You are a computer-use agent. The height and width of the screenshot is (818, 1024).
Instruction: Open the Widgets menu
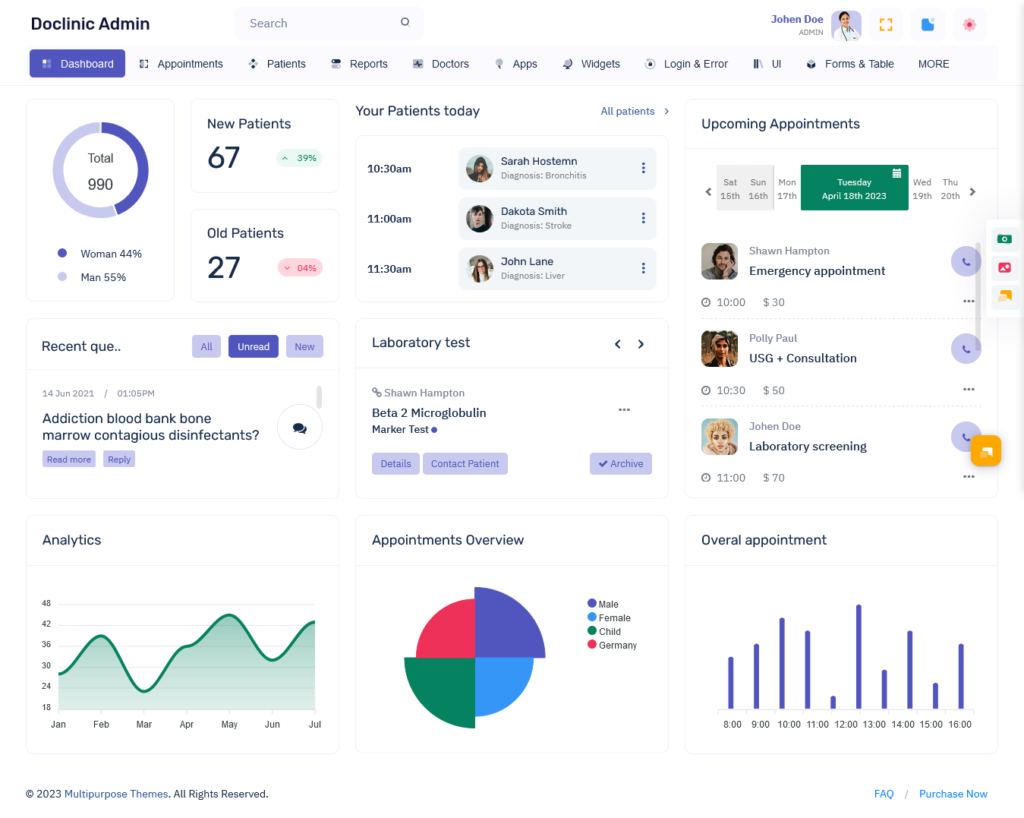pos(591,64)
